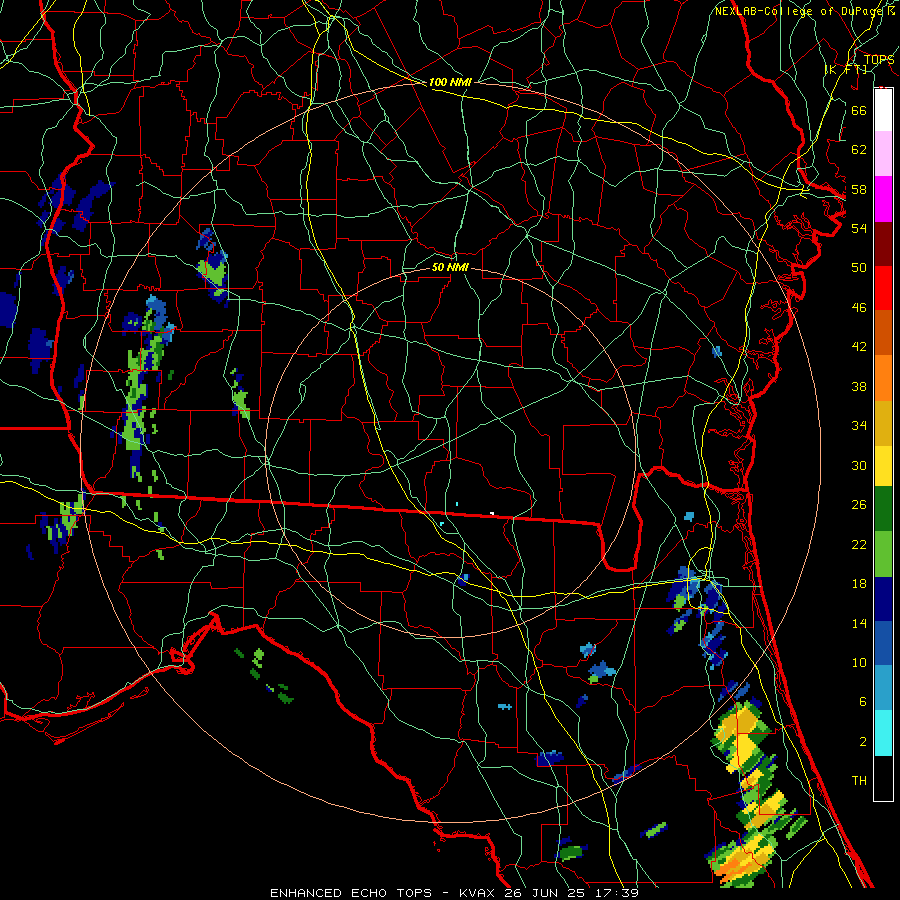Click the legend value "18"
The image size is (900, 900).
coord(859,584)
